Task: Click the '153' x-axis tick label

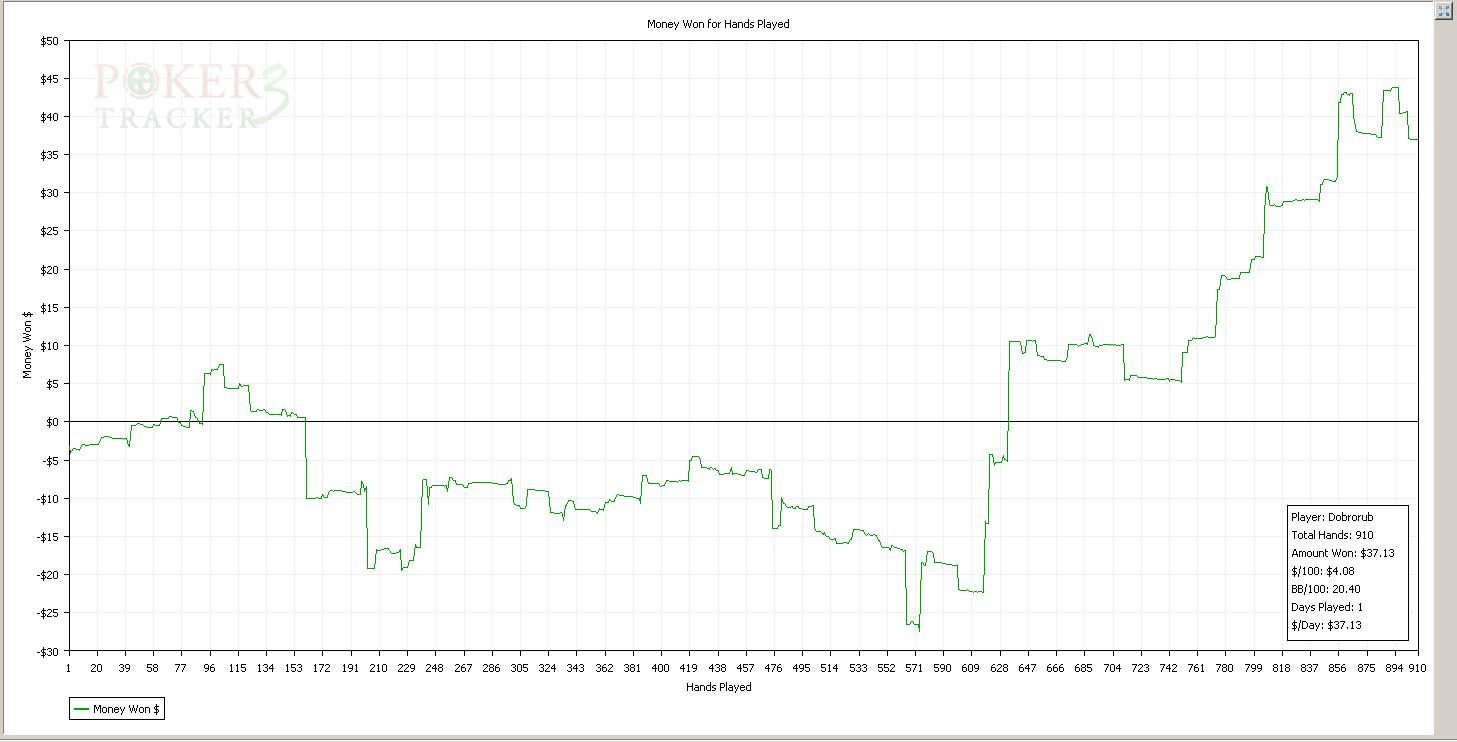Action: (x=294, y=668)
